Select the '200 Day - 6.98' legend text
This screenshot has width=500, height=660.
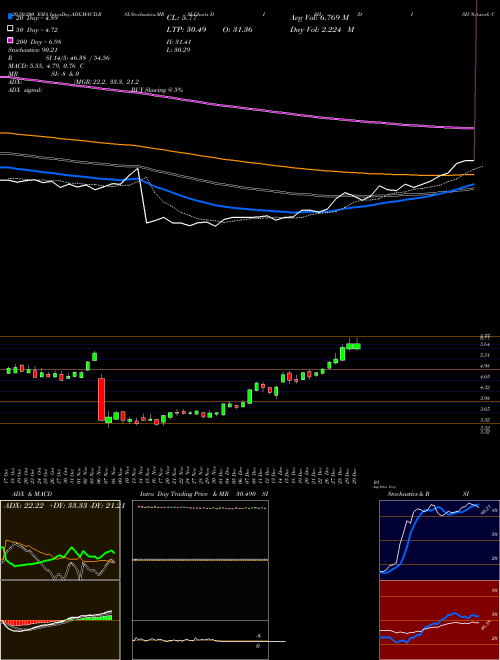(x=39, y=42)
